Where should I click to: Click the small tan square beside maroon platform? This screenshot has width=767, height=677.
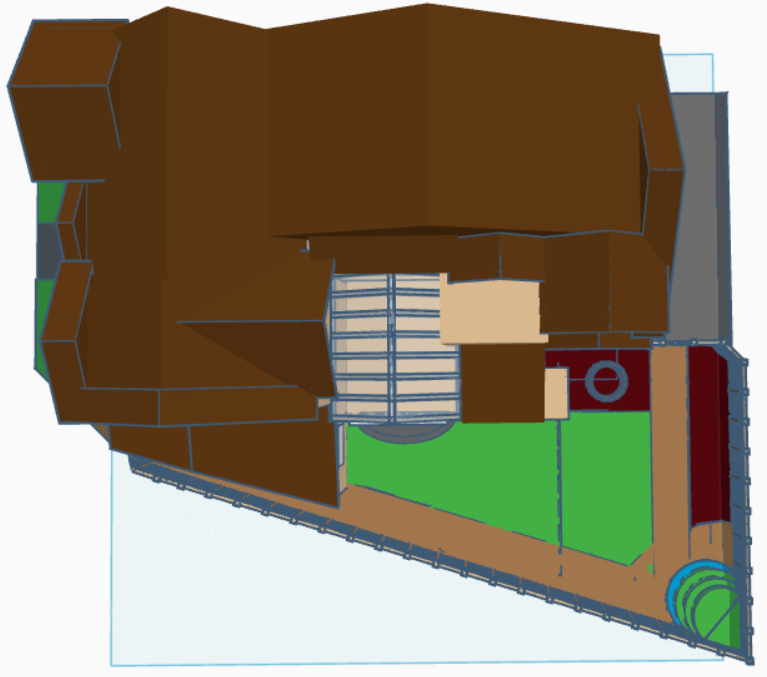coord(556,394)
